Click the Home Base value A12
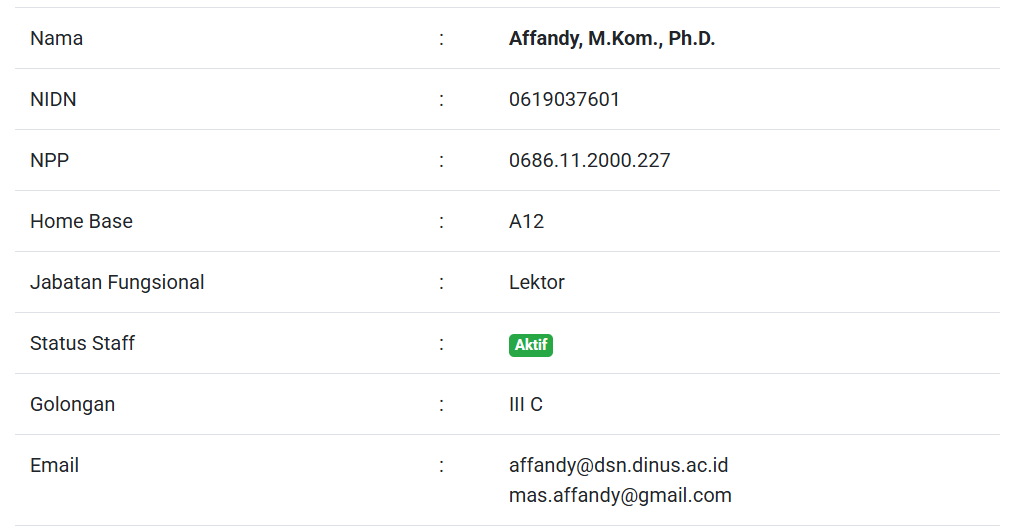The image size is (1018, 529). [526, 221]
